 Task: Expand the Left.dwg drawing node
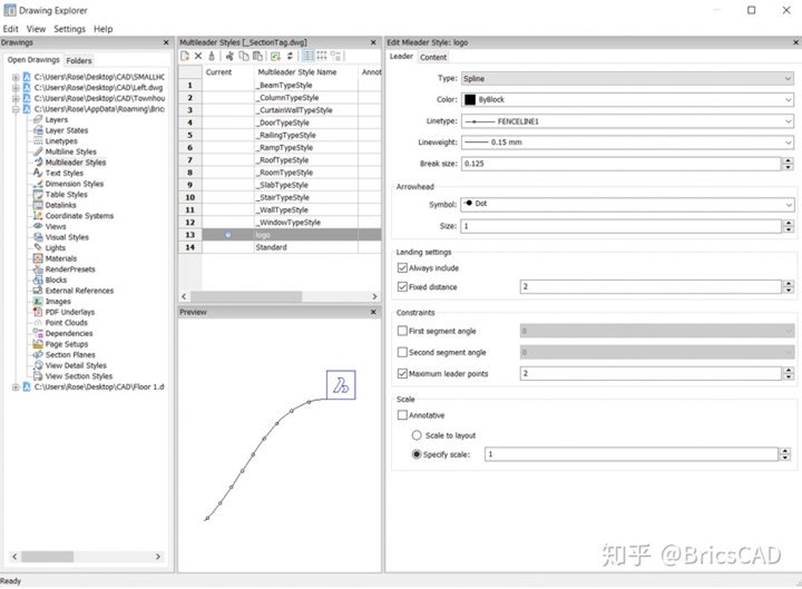[16, 88]
